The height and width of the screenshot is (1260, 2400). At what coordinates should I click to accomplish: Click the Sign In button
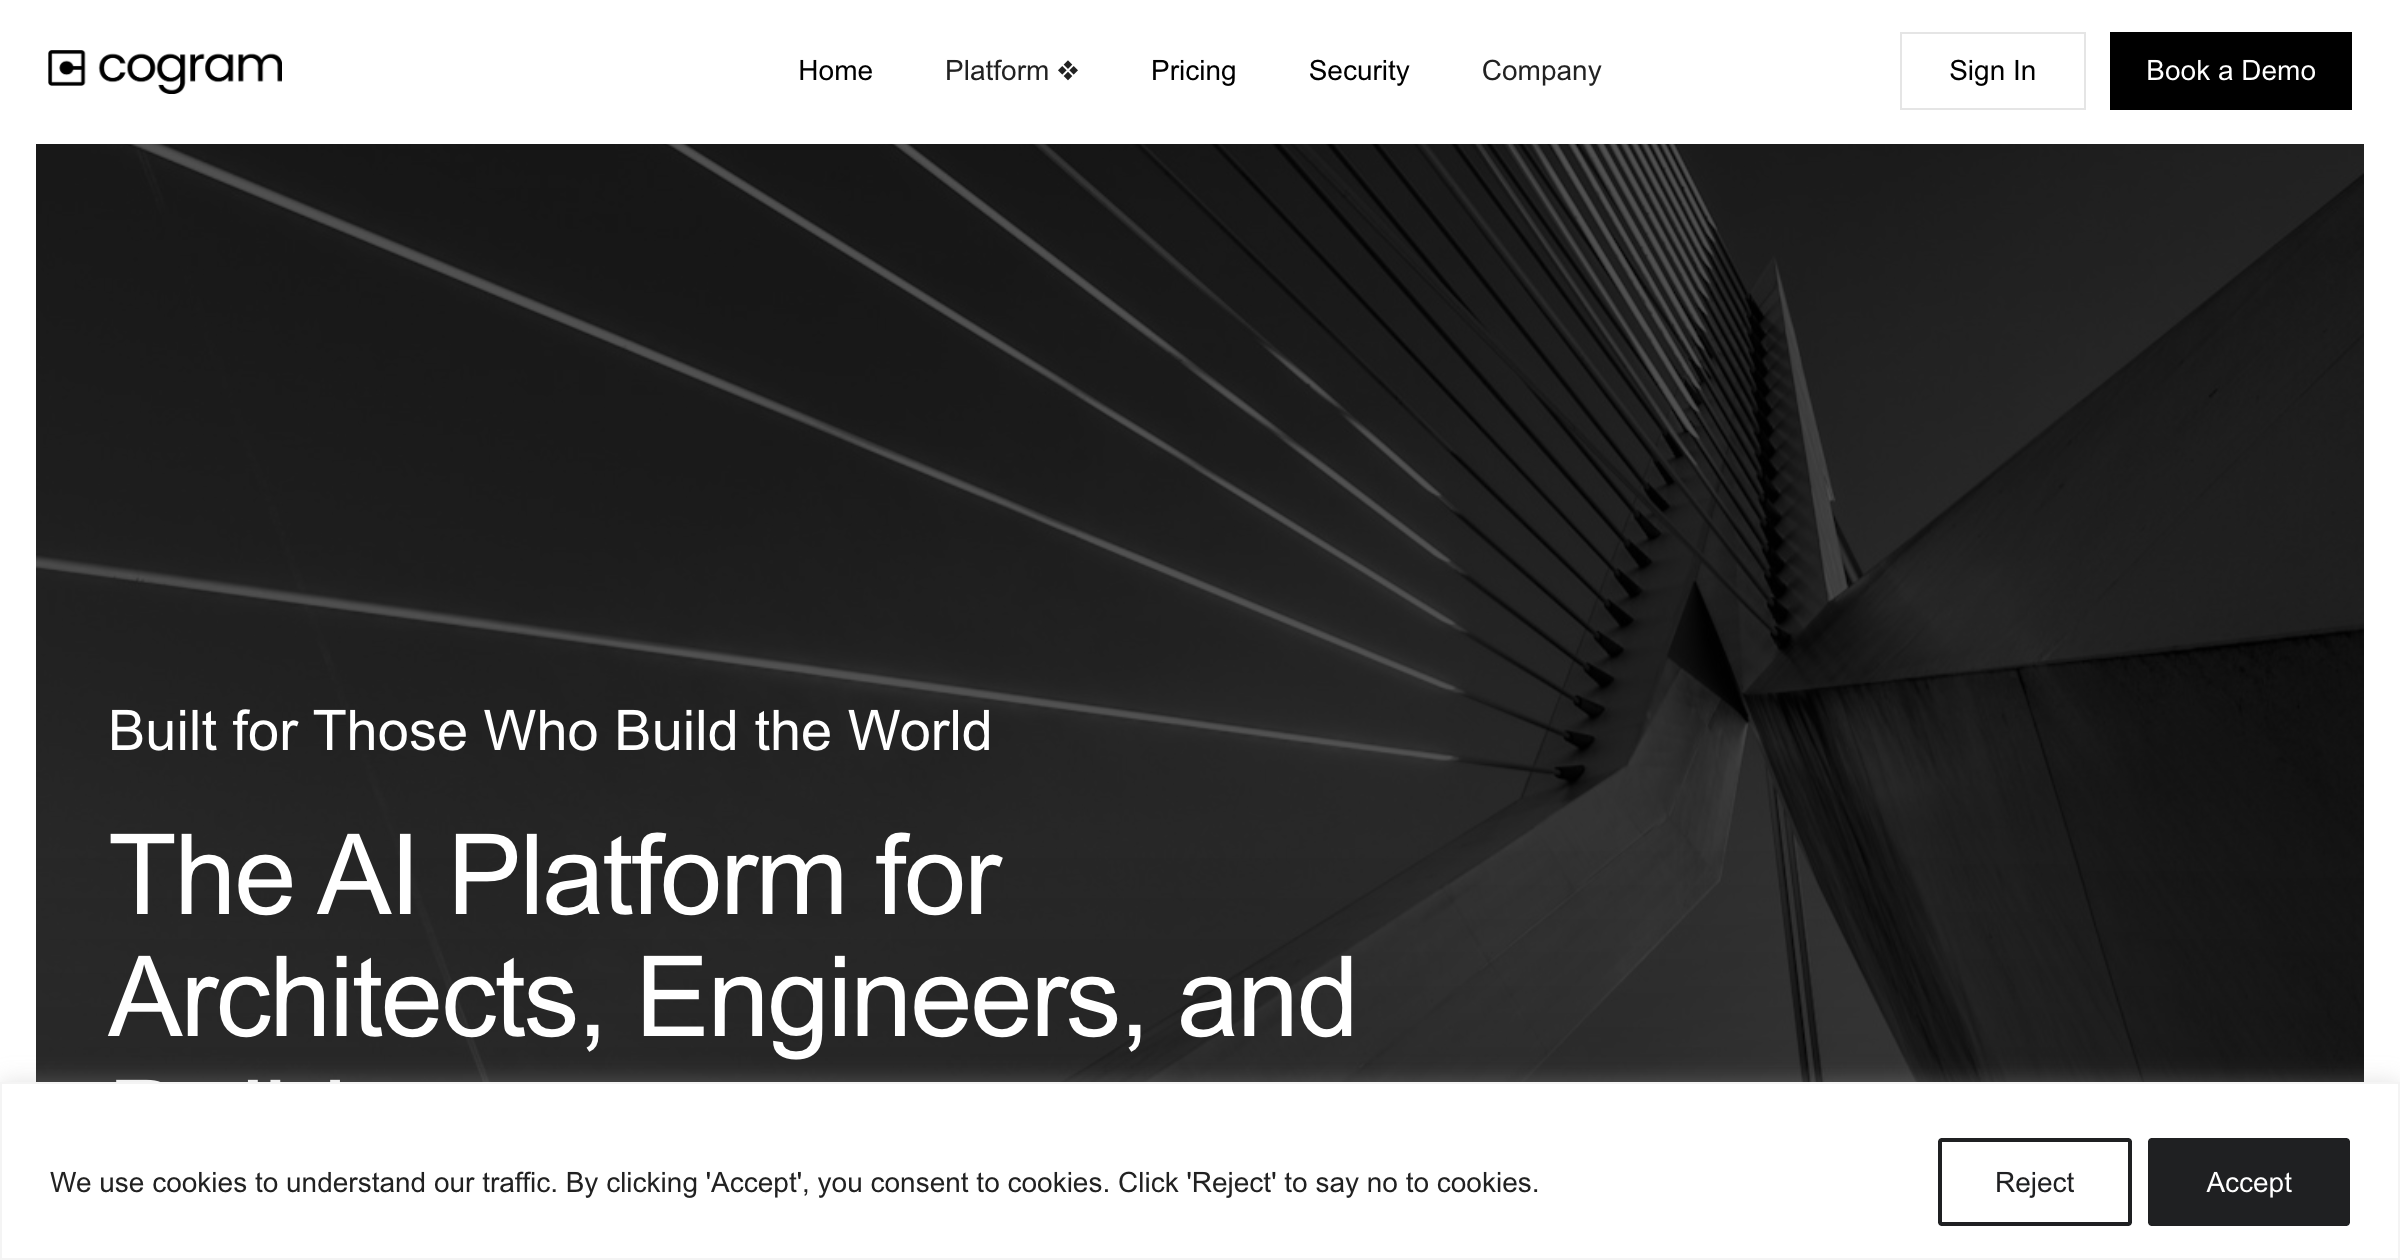tap(1993, 71)
